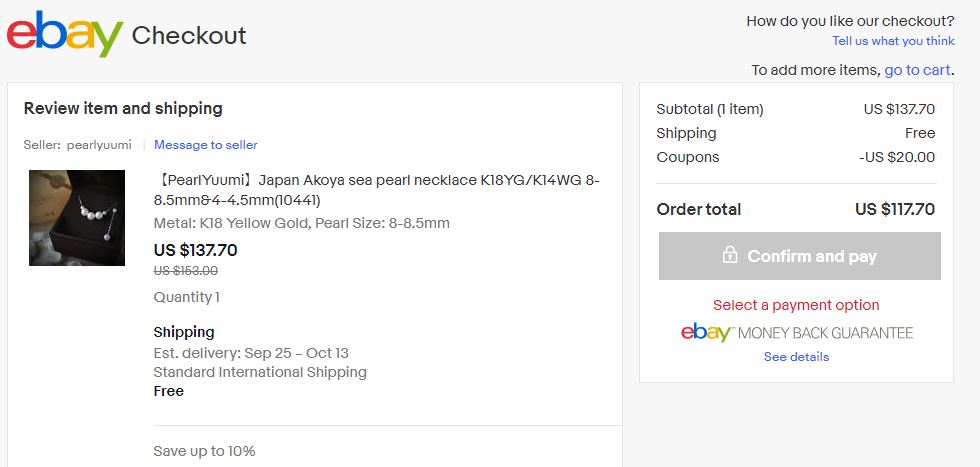Screen dimensions: 980x467
Task: Click the eBay Money Back Guarantee logo
Action: pos(797,333)
